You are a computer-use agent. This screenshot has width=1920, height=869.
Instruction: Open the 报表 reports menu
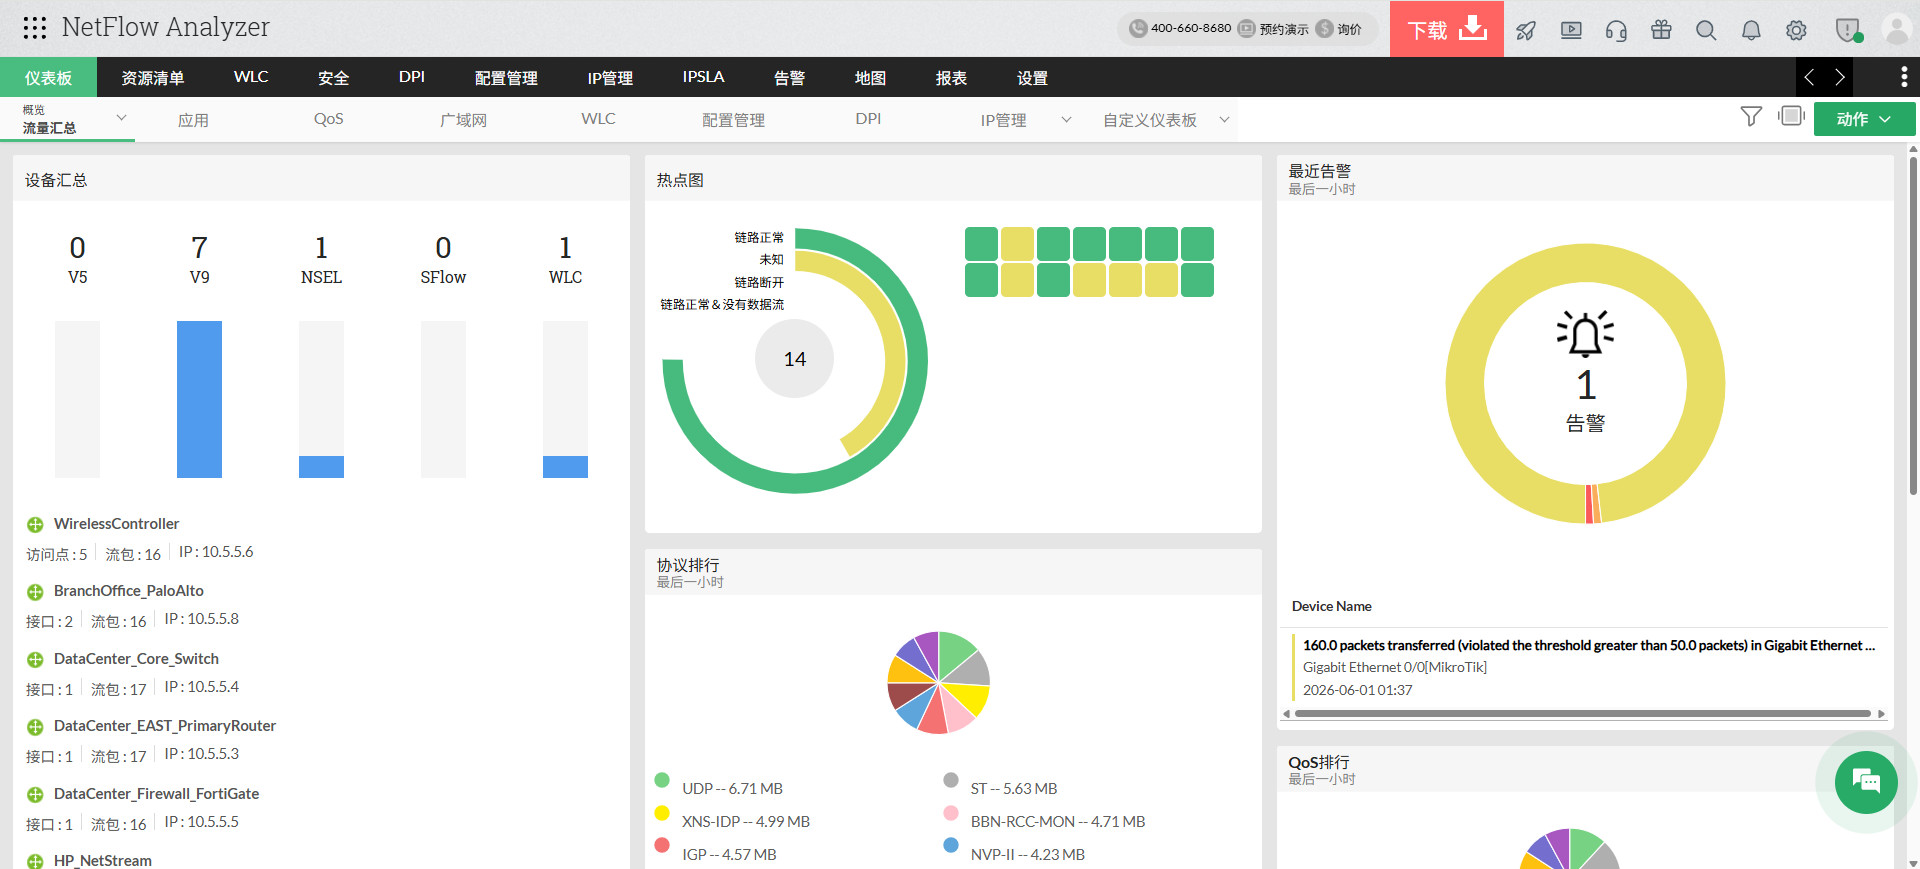tap(951, 77)
